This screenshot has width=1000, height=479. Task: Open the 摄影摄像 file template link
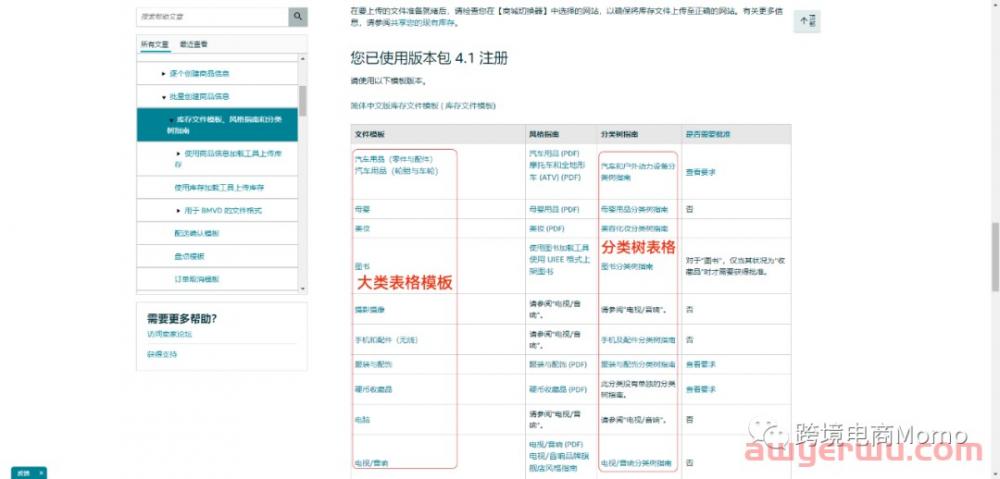[x=369, y=310]
